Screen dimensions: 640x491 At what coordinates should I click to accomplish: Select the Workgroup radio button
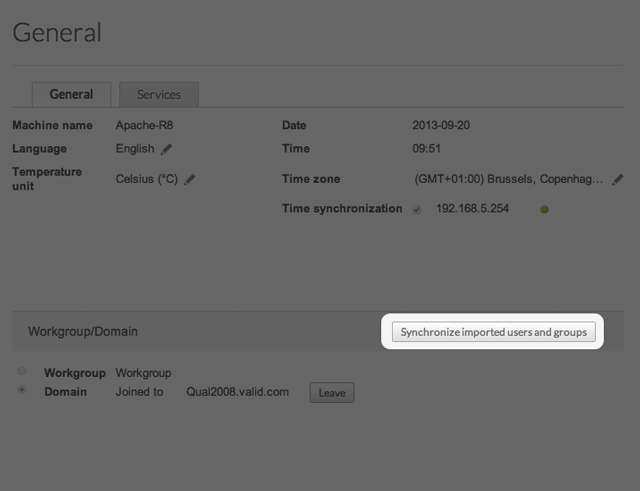point(22,372)
